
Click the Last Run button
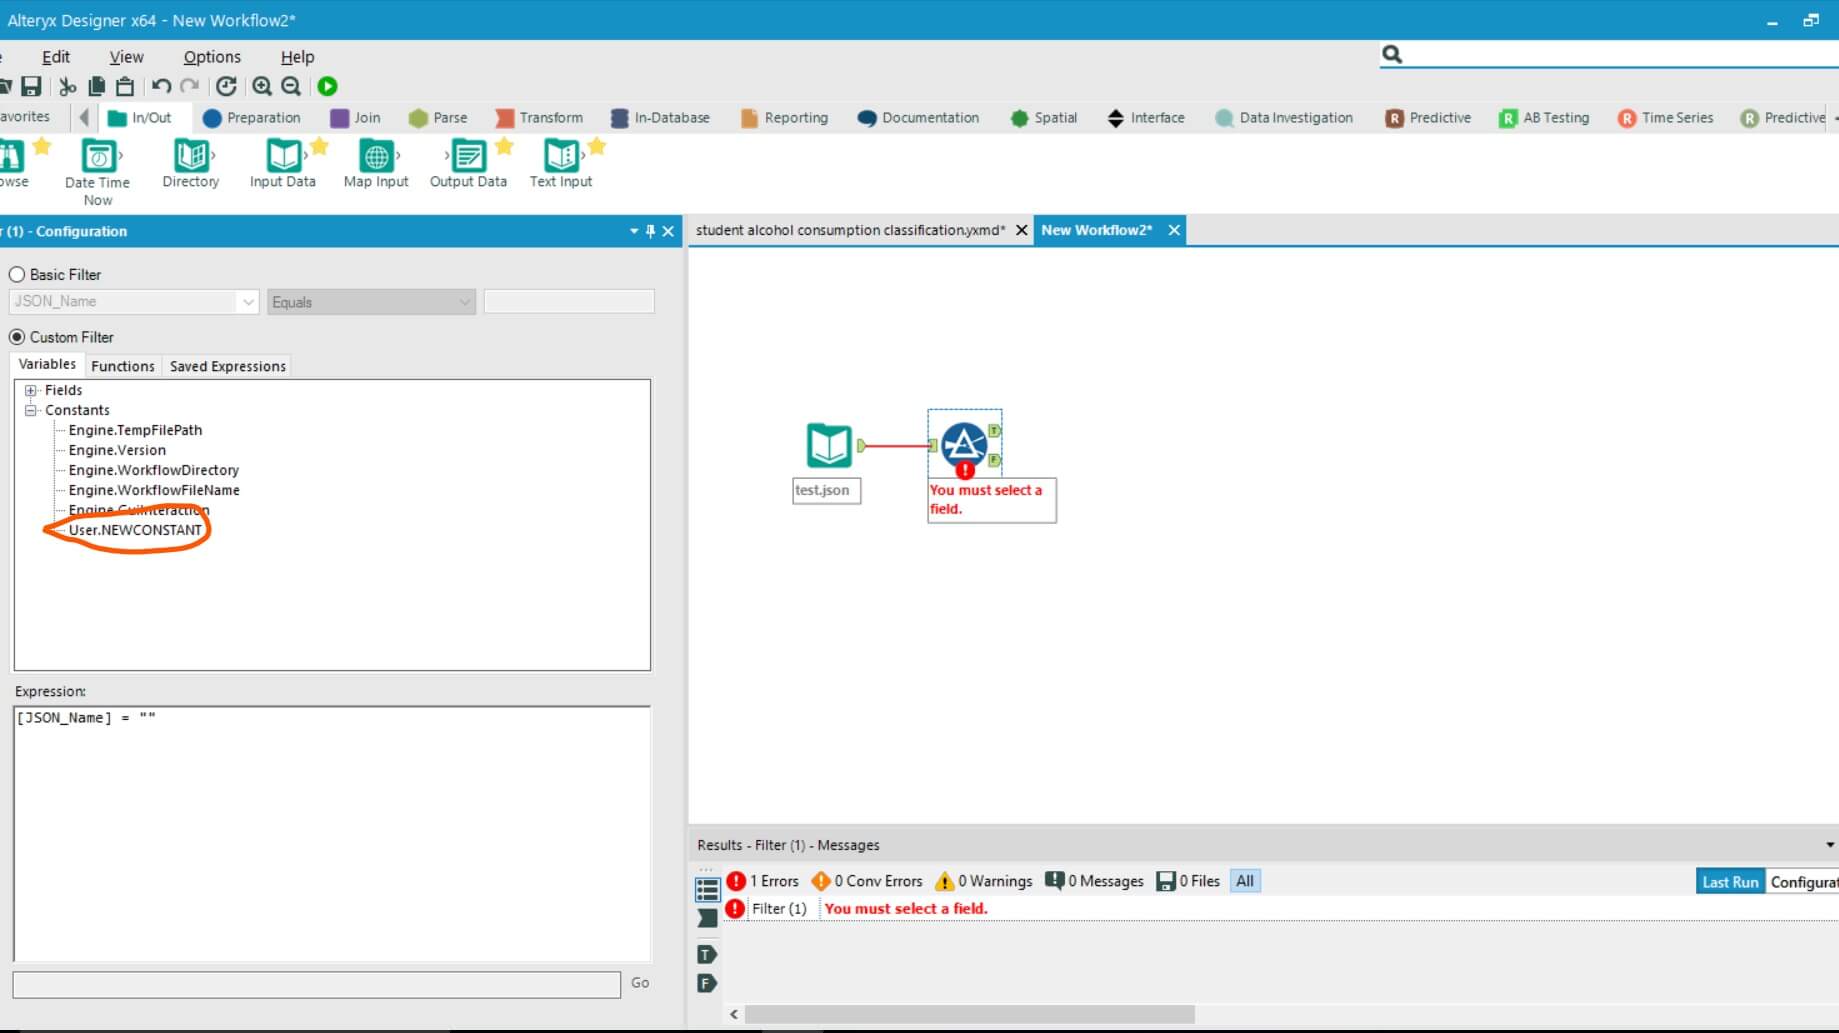1730,882
